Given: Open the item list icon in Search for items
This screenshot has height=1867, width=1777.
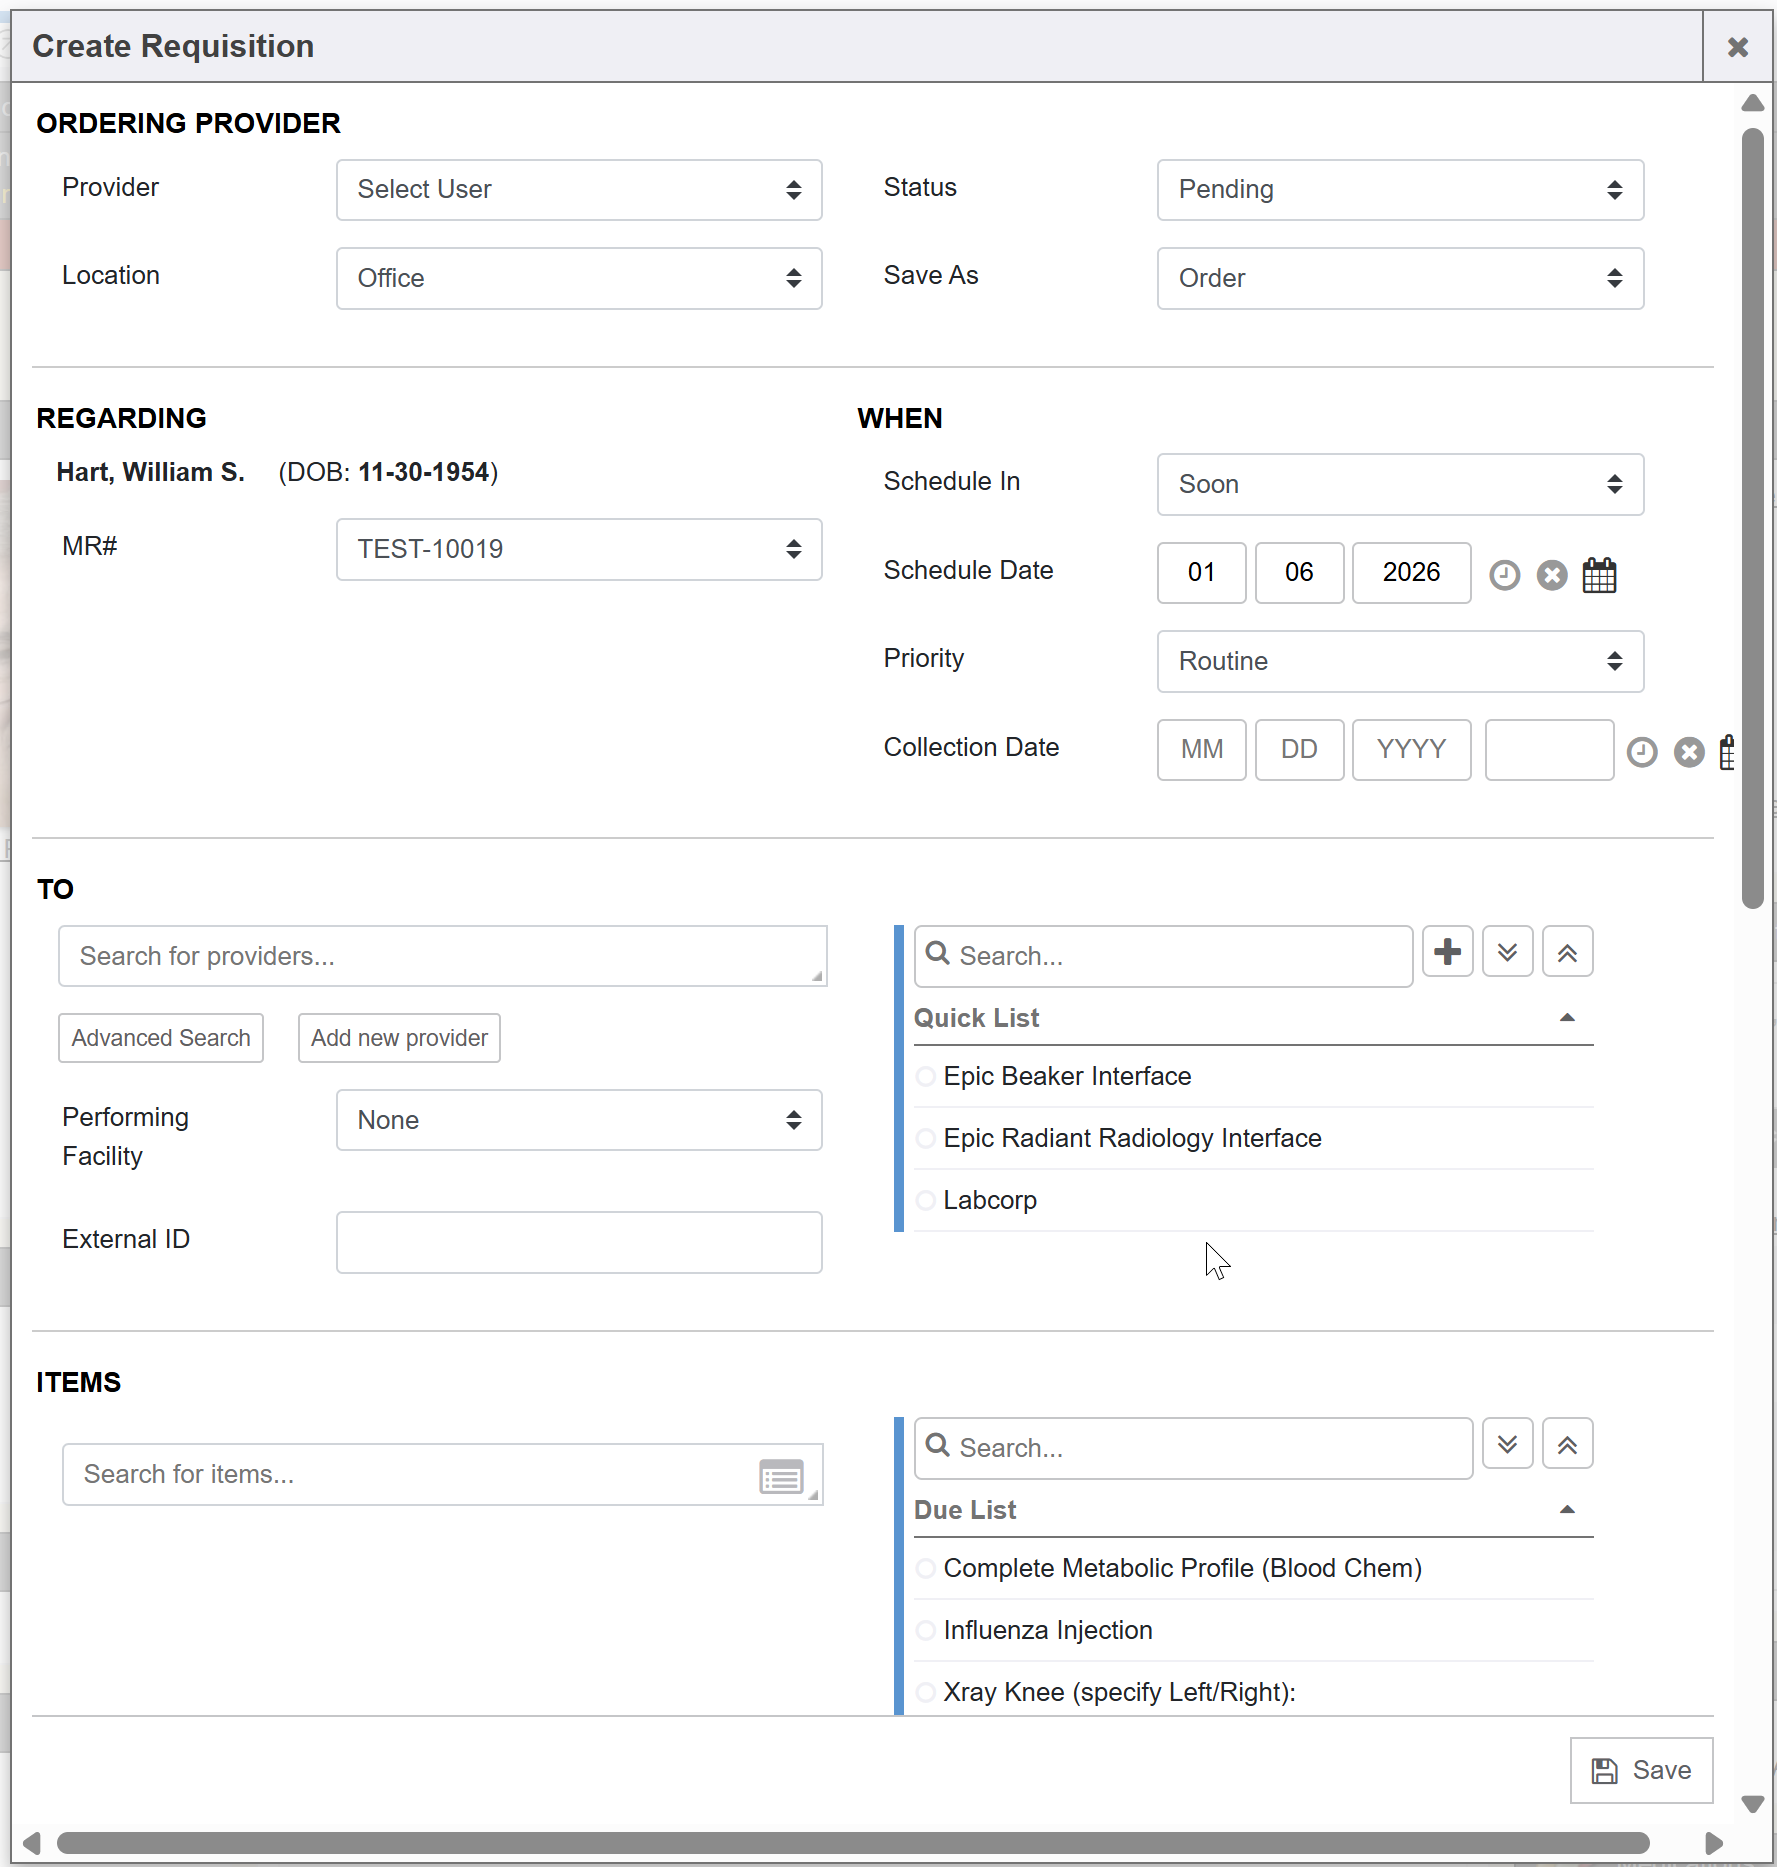Looking at the screenshot, I should tap(781, 1476).
